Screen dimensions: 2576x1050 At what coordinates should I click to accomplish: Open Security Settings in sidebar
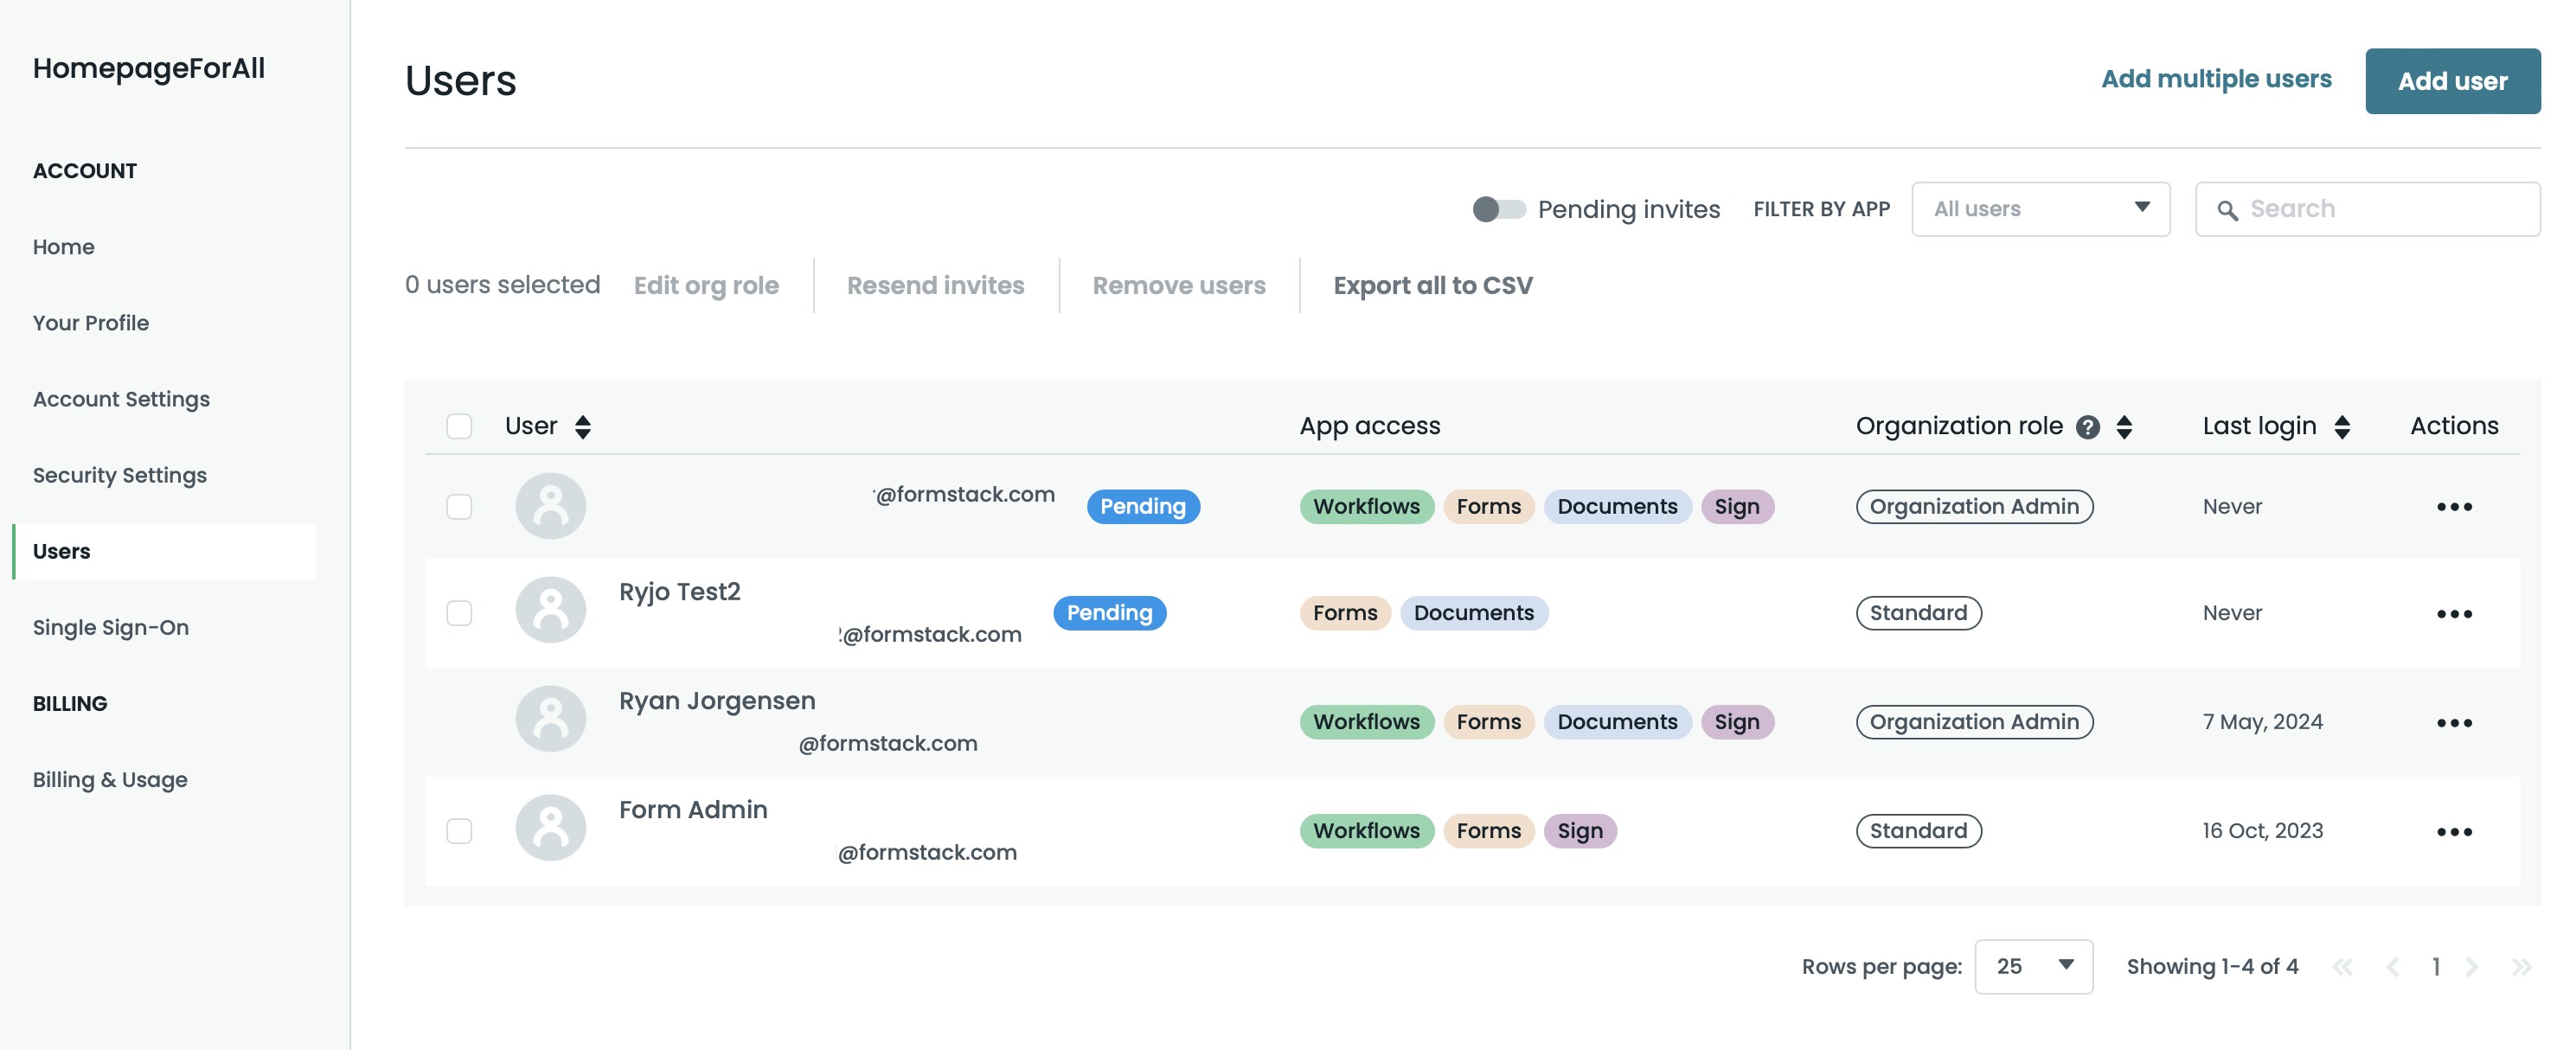point(120,475)
